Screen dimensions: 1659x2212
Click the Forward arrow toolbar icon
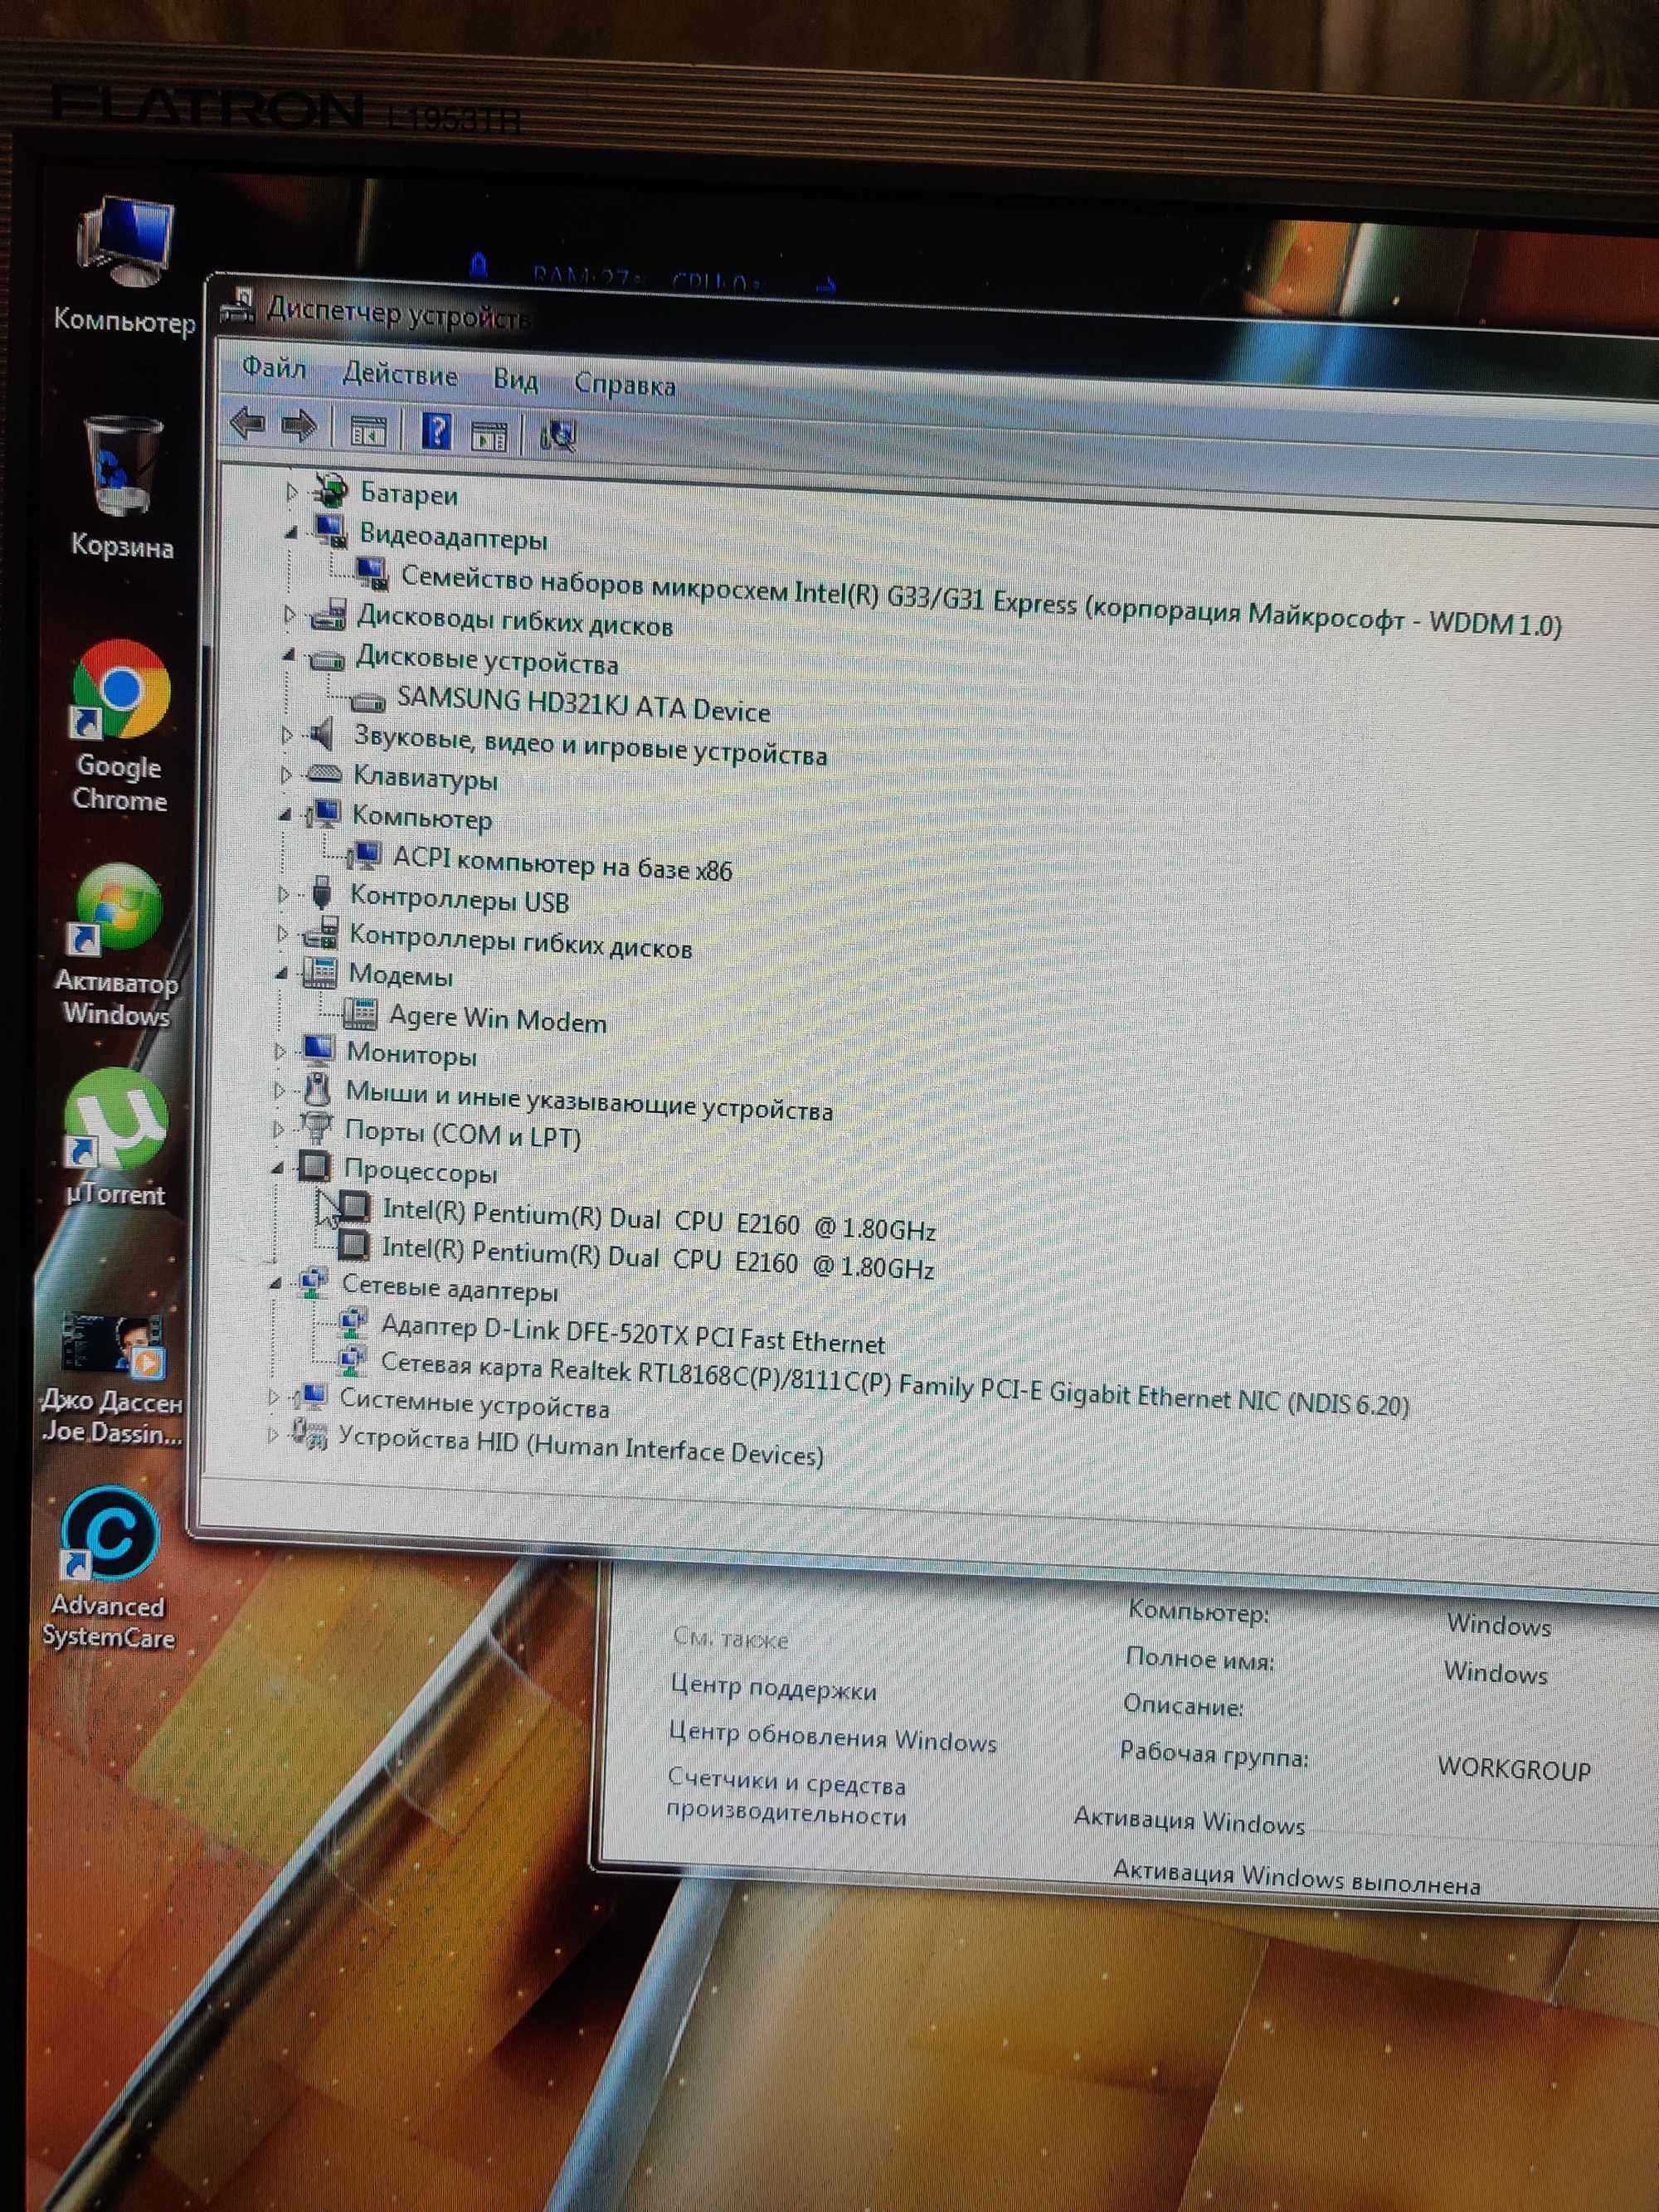(x=299, y=427)
